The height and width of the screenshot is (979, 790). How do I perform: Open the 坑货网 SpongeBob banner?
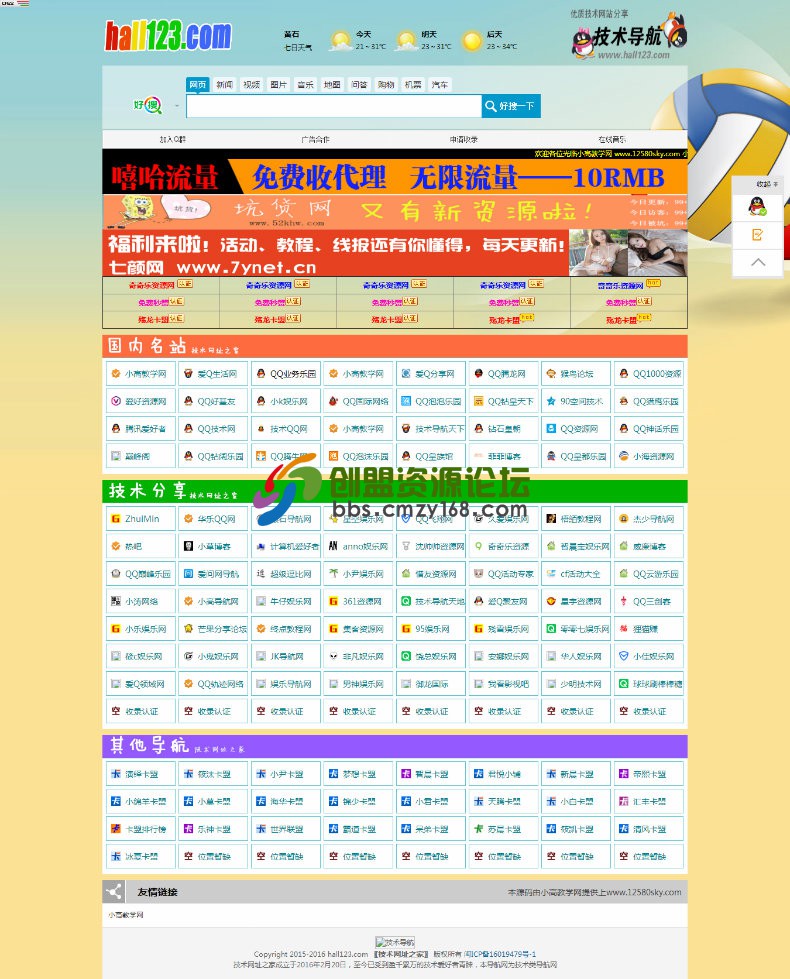[395, 212]
